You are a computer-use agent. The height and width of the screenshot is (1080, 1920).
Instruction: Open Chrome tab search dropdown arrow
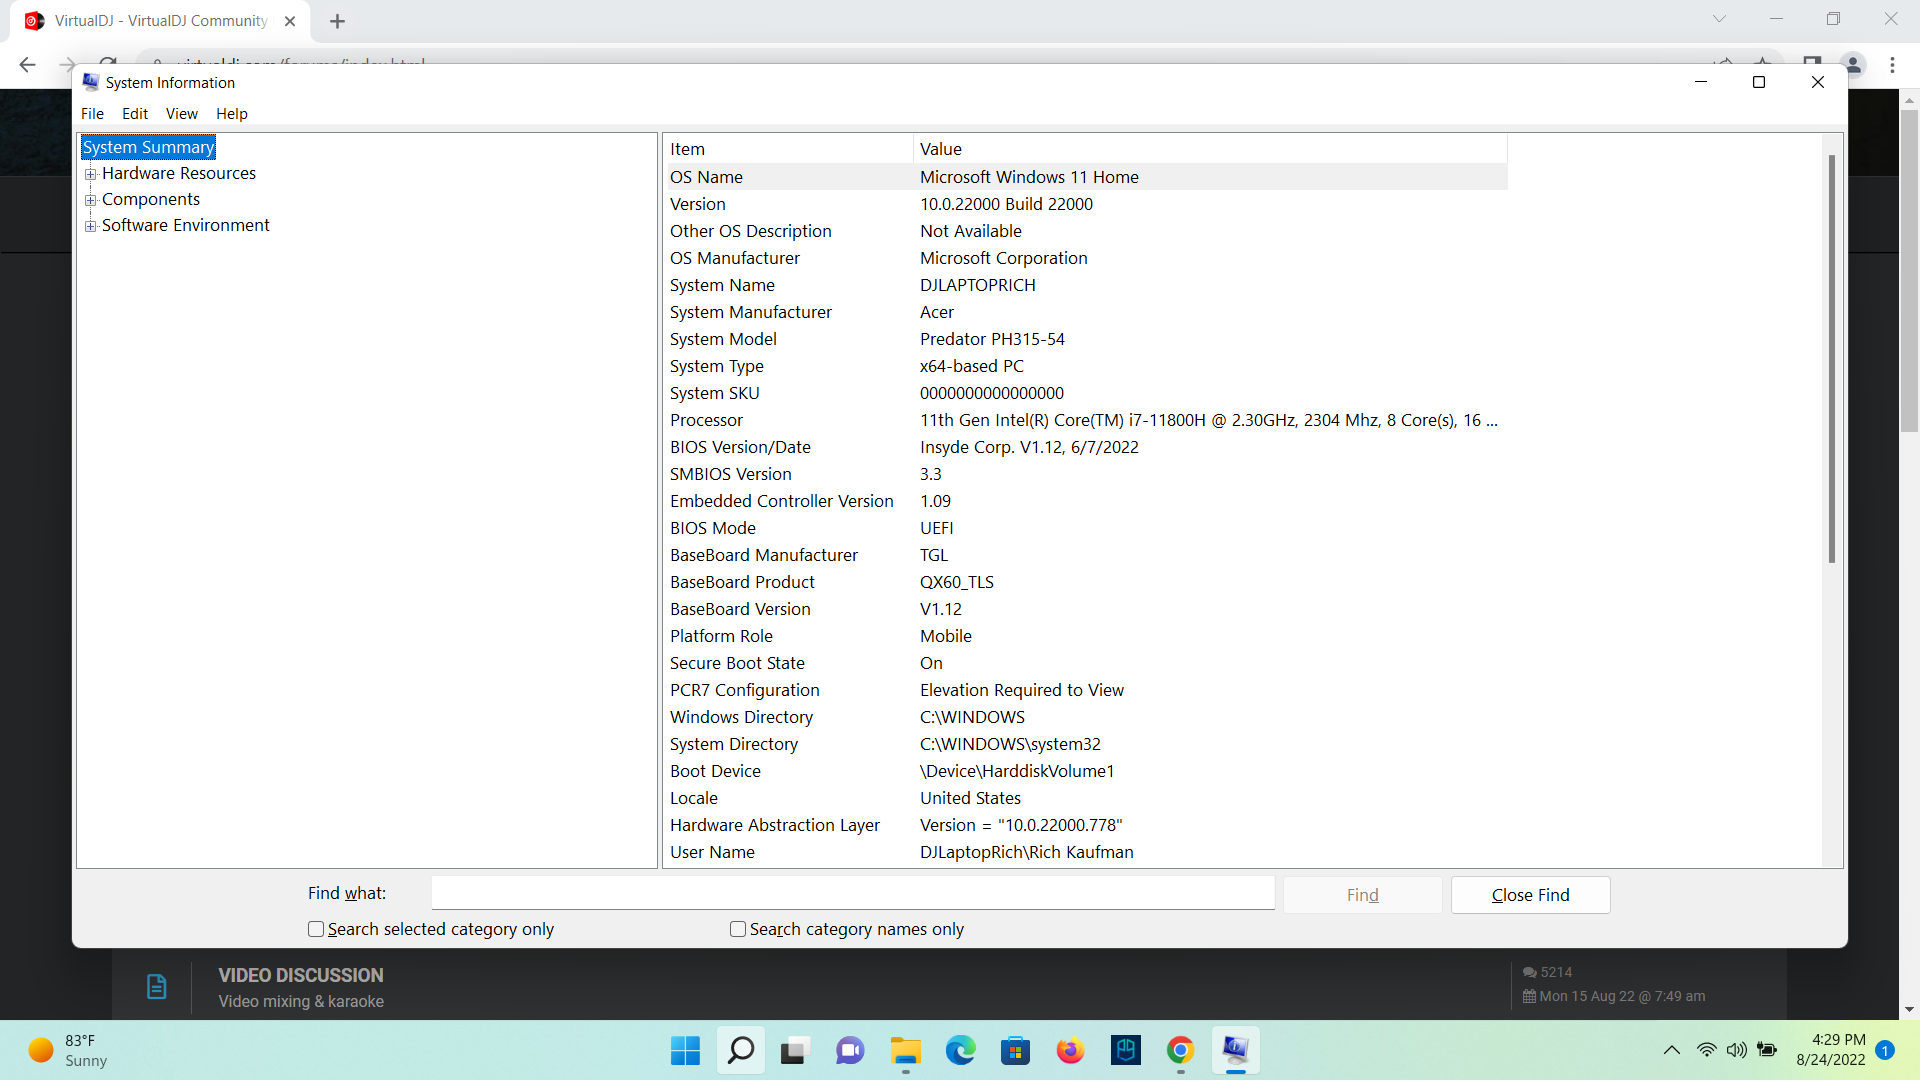1719,19
